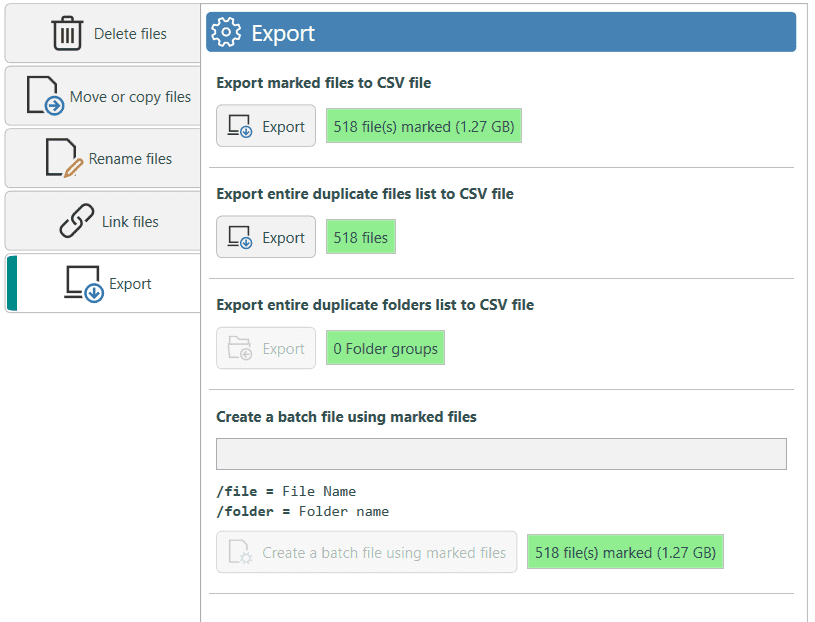Click the monitor download icon in the sidebar Export tab
The height and width of the screenshot is (622, 815).
(85, 284)
